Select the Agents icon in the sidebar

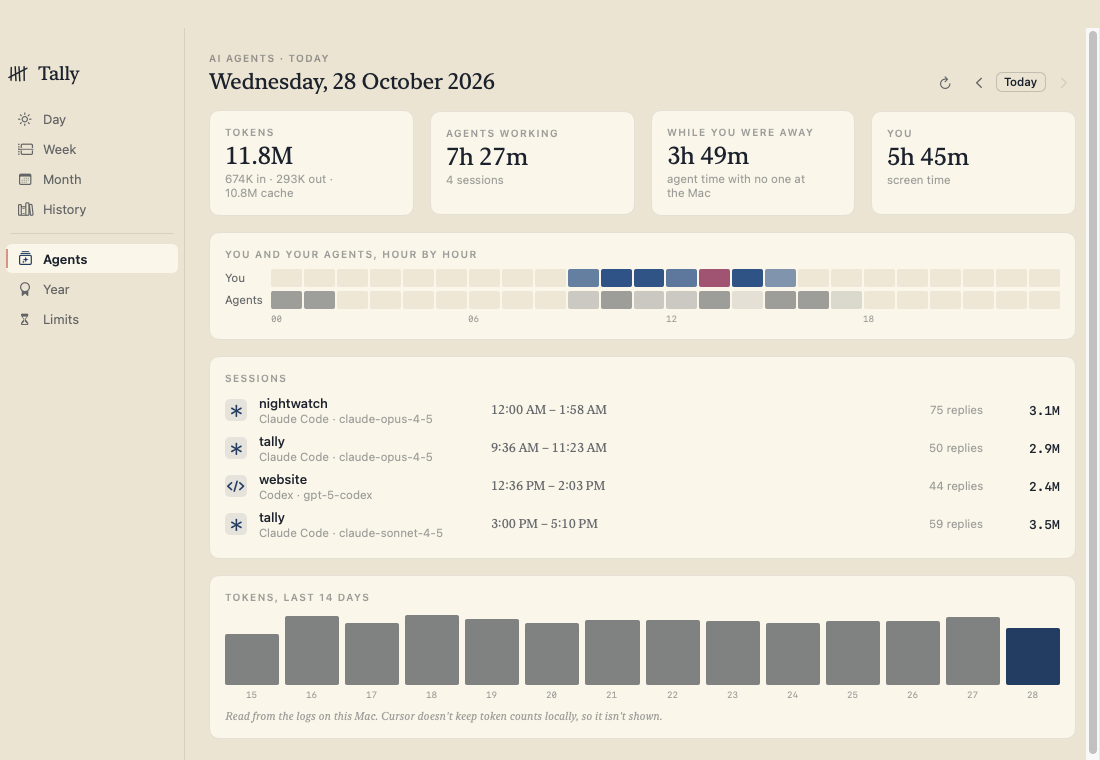pos(25,259)
